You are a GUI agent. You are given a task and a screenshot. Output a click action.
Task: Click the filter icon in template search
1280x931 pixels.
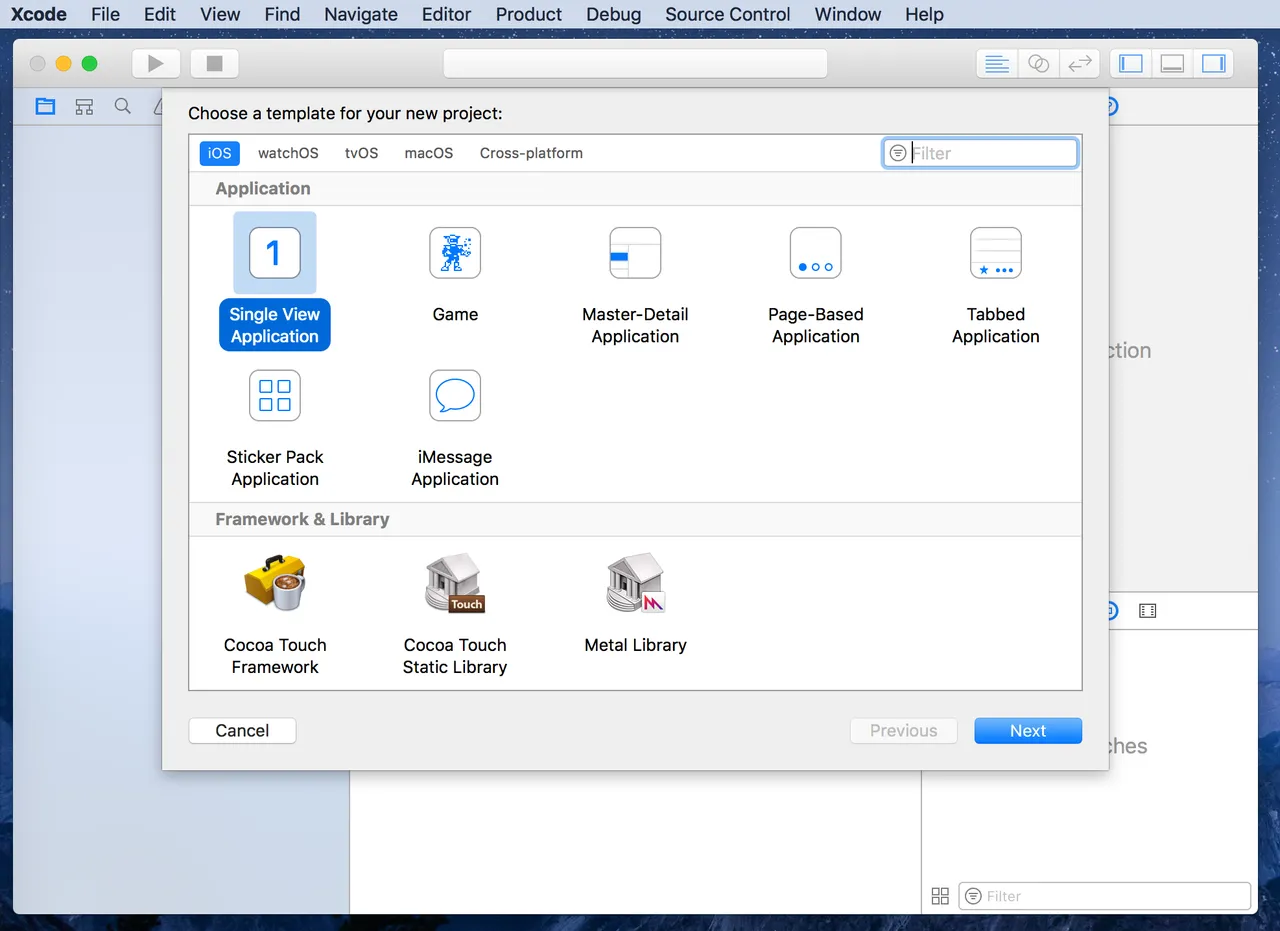(x=898, y=153)
